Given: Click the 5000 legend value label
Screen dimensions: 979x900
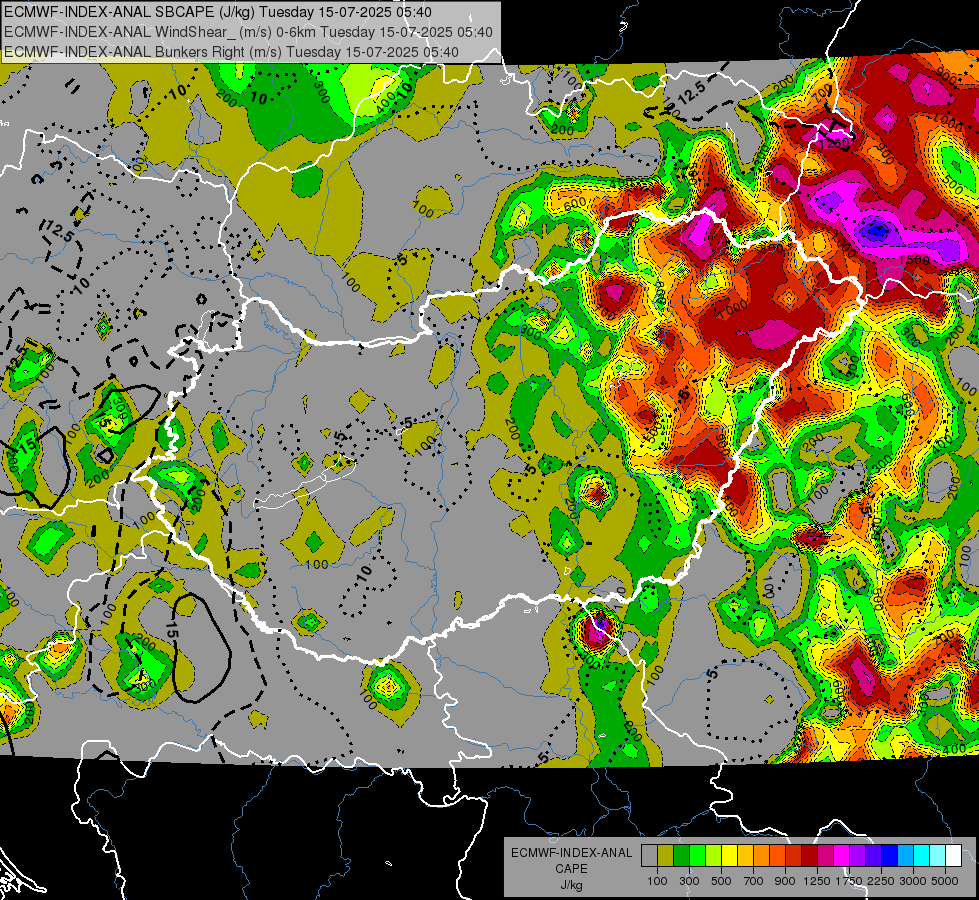Looking at the screenshot, I should tap(945, 881).
